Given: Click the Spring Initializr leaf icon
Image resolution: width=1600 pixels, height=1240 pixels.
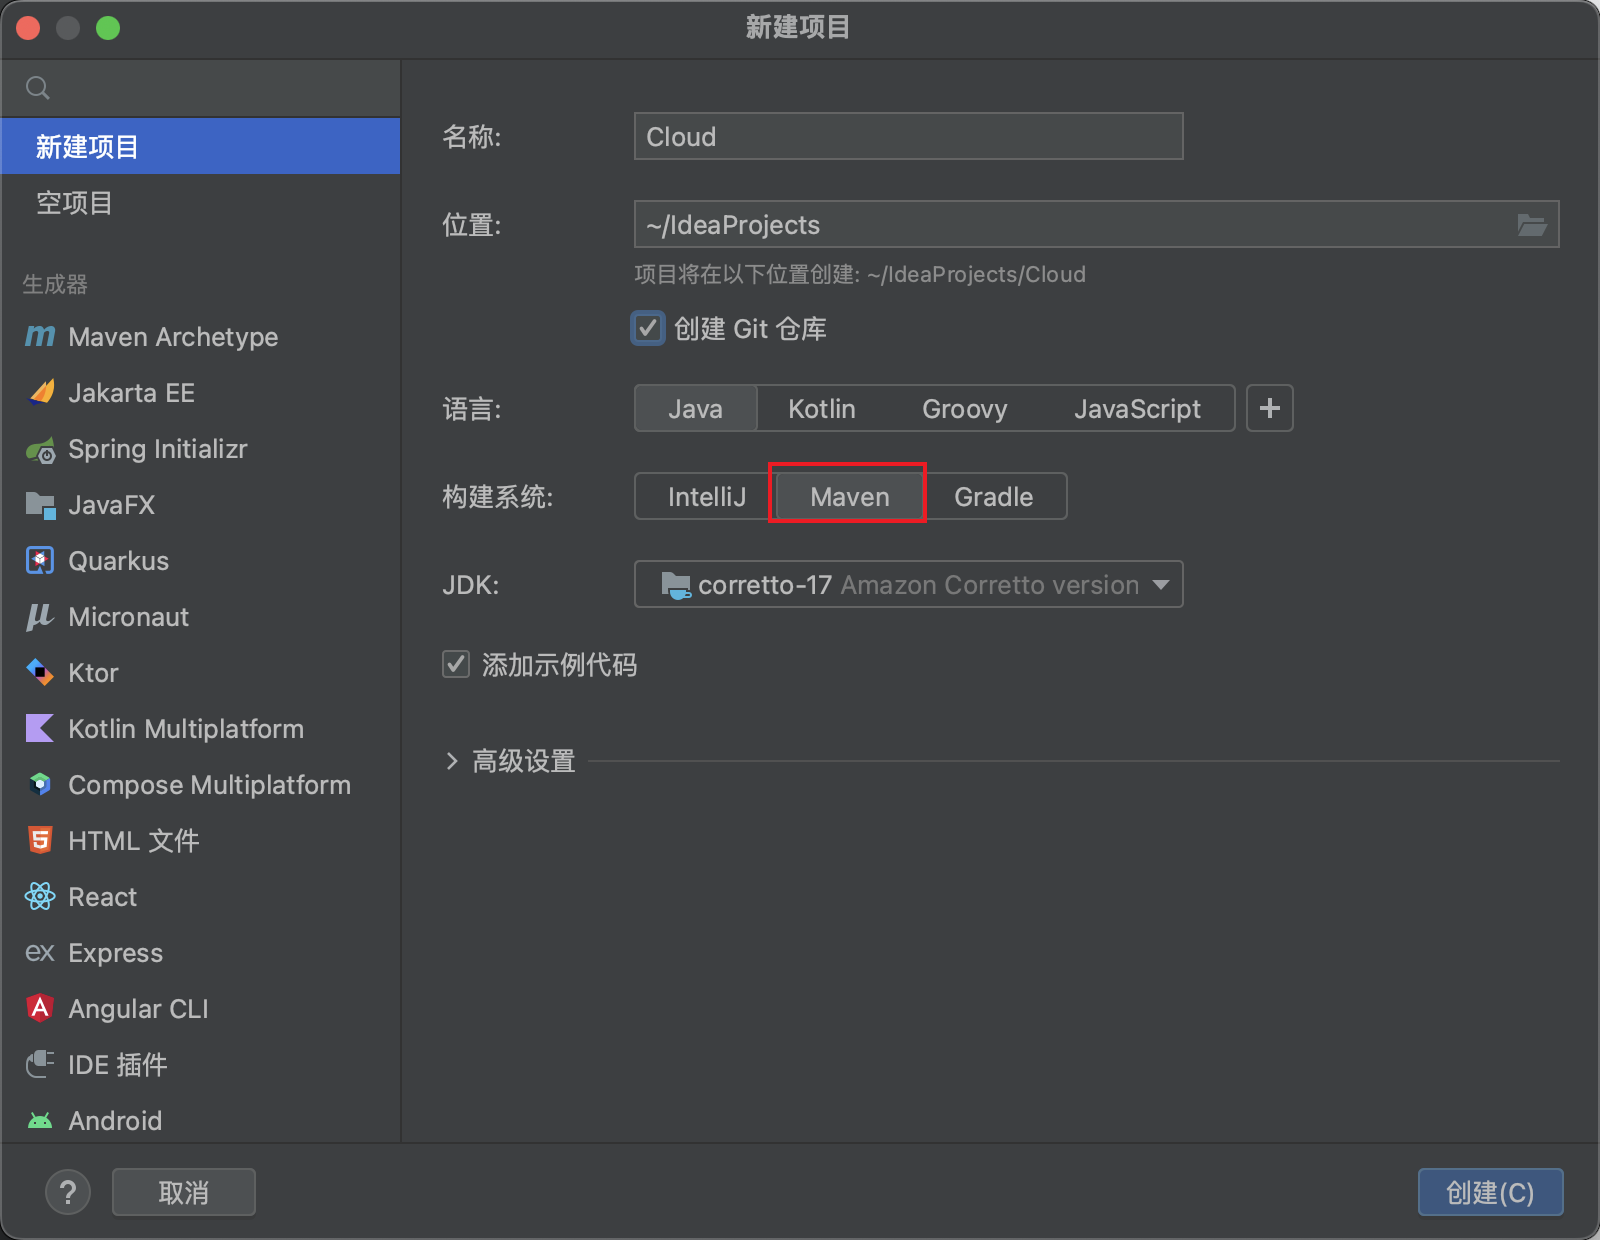Looking at the screenshot, I should tap(40, 450).
